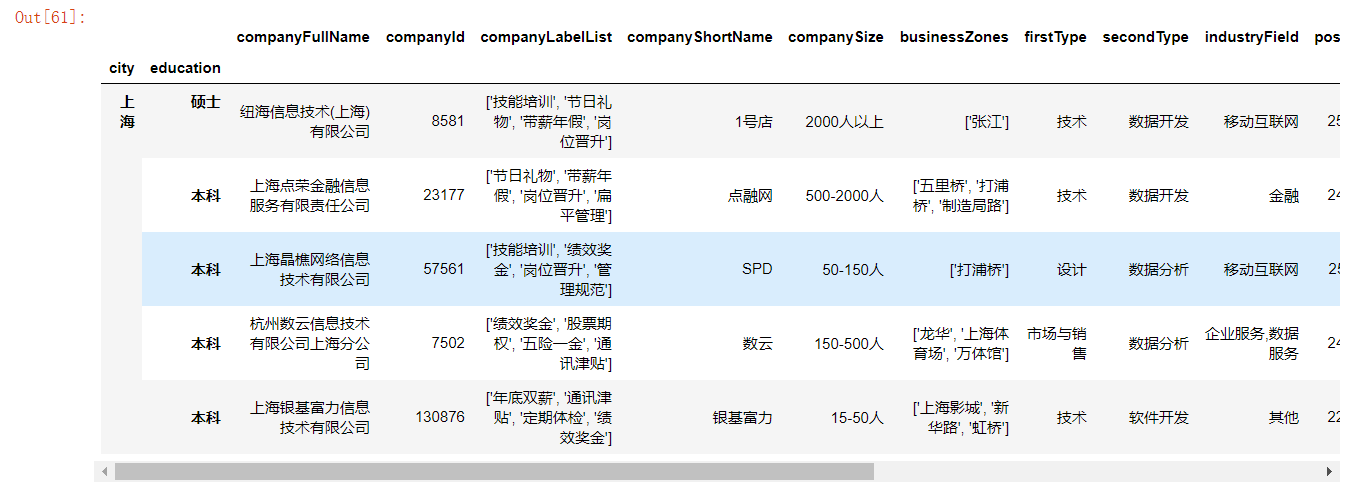Viewport: 1359px width, 485px height.
Task: Click the empty scrollbar track right side
Action: pos(1097,471)
